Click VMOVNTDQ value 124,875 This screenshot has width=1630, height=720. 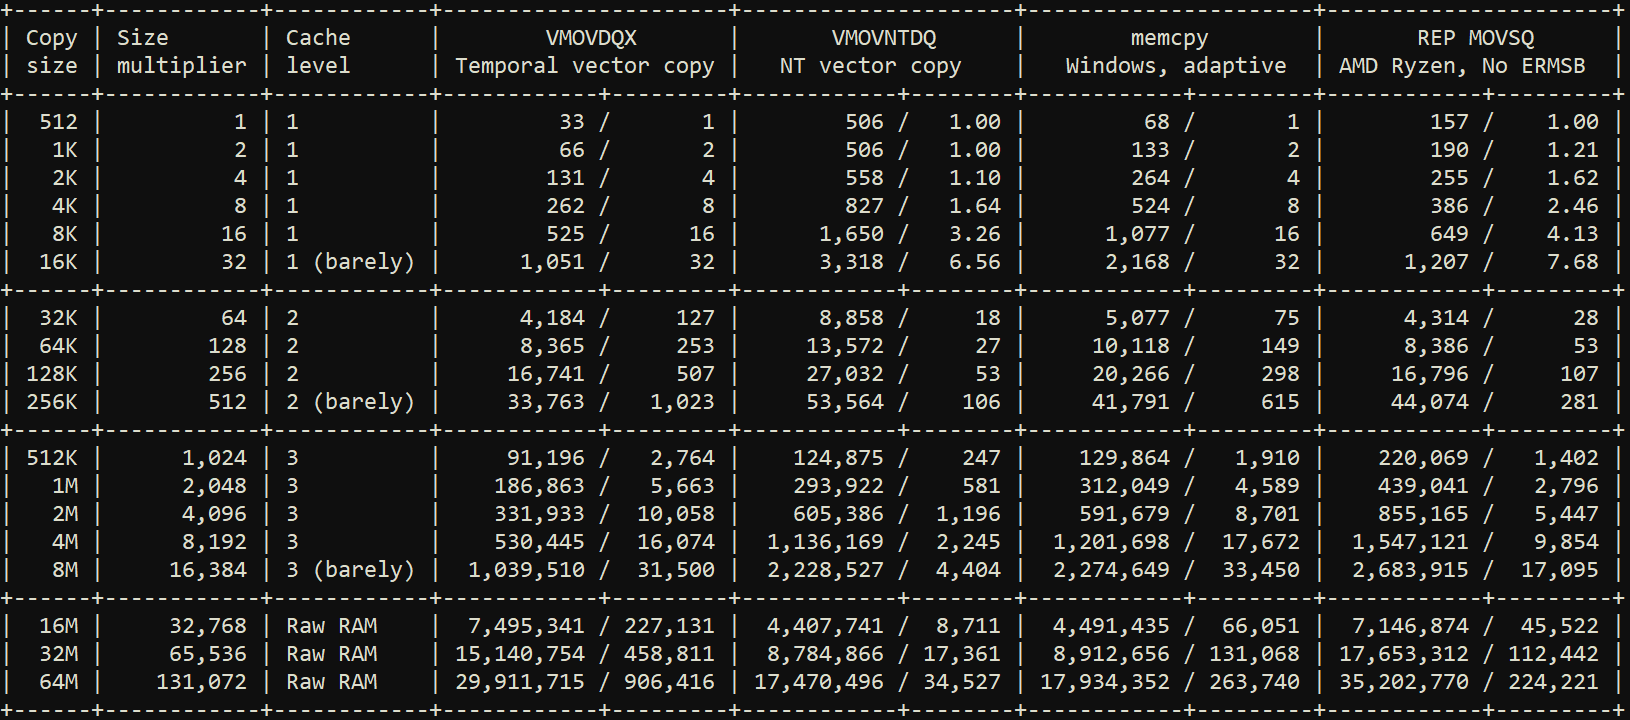tap(839, 458)
